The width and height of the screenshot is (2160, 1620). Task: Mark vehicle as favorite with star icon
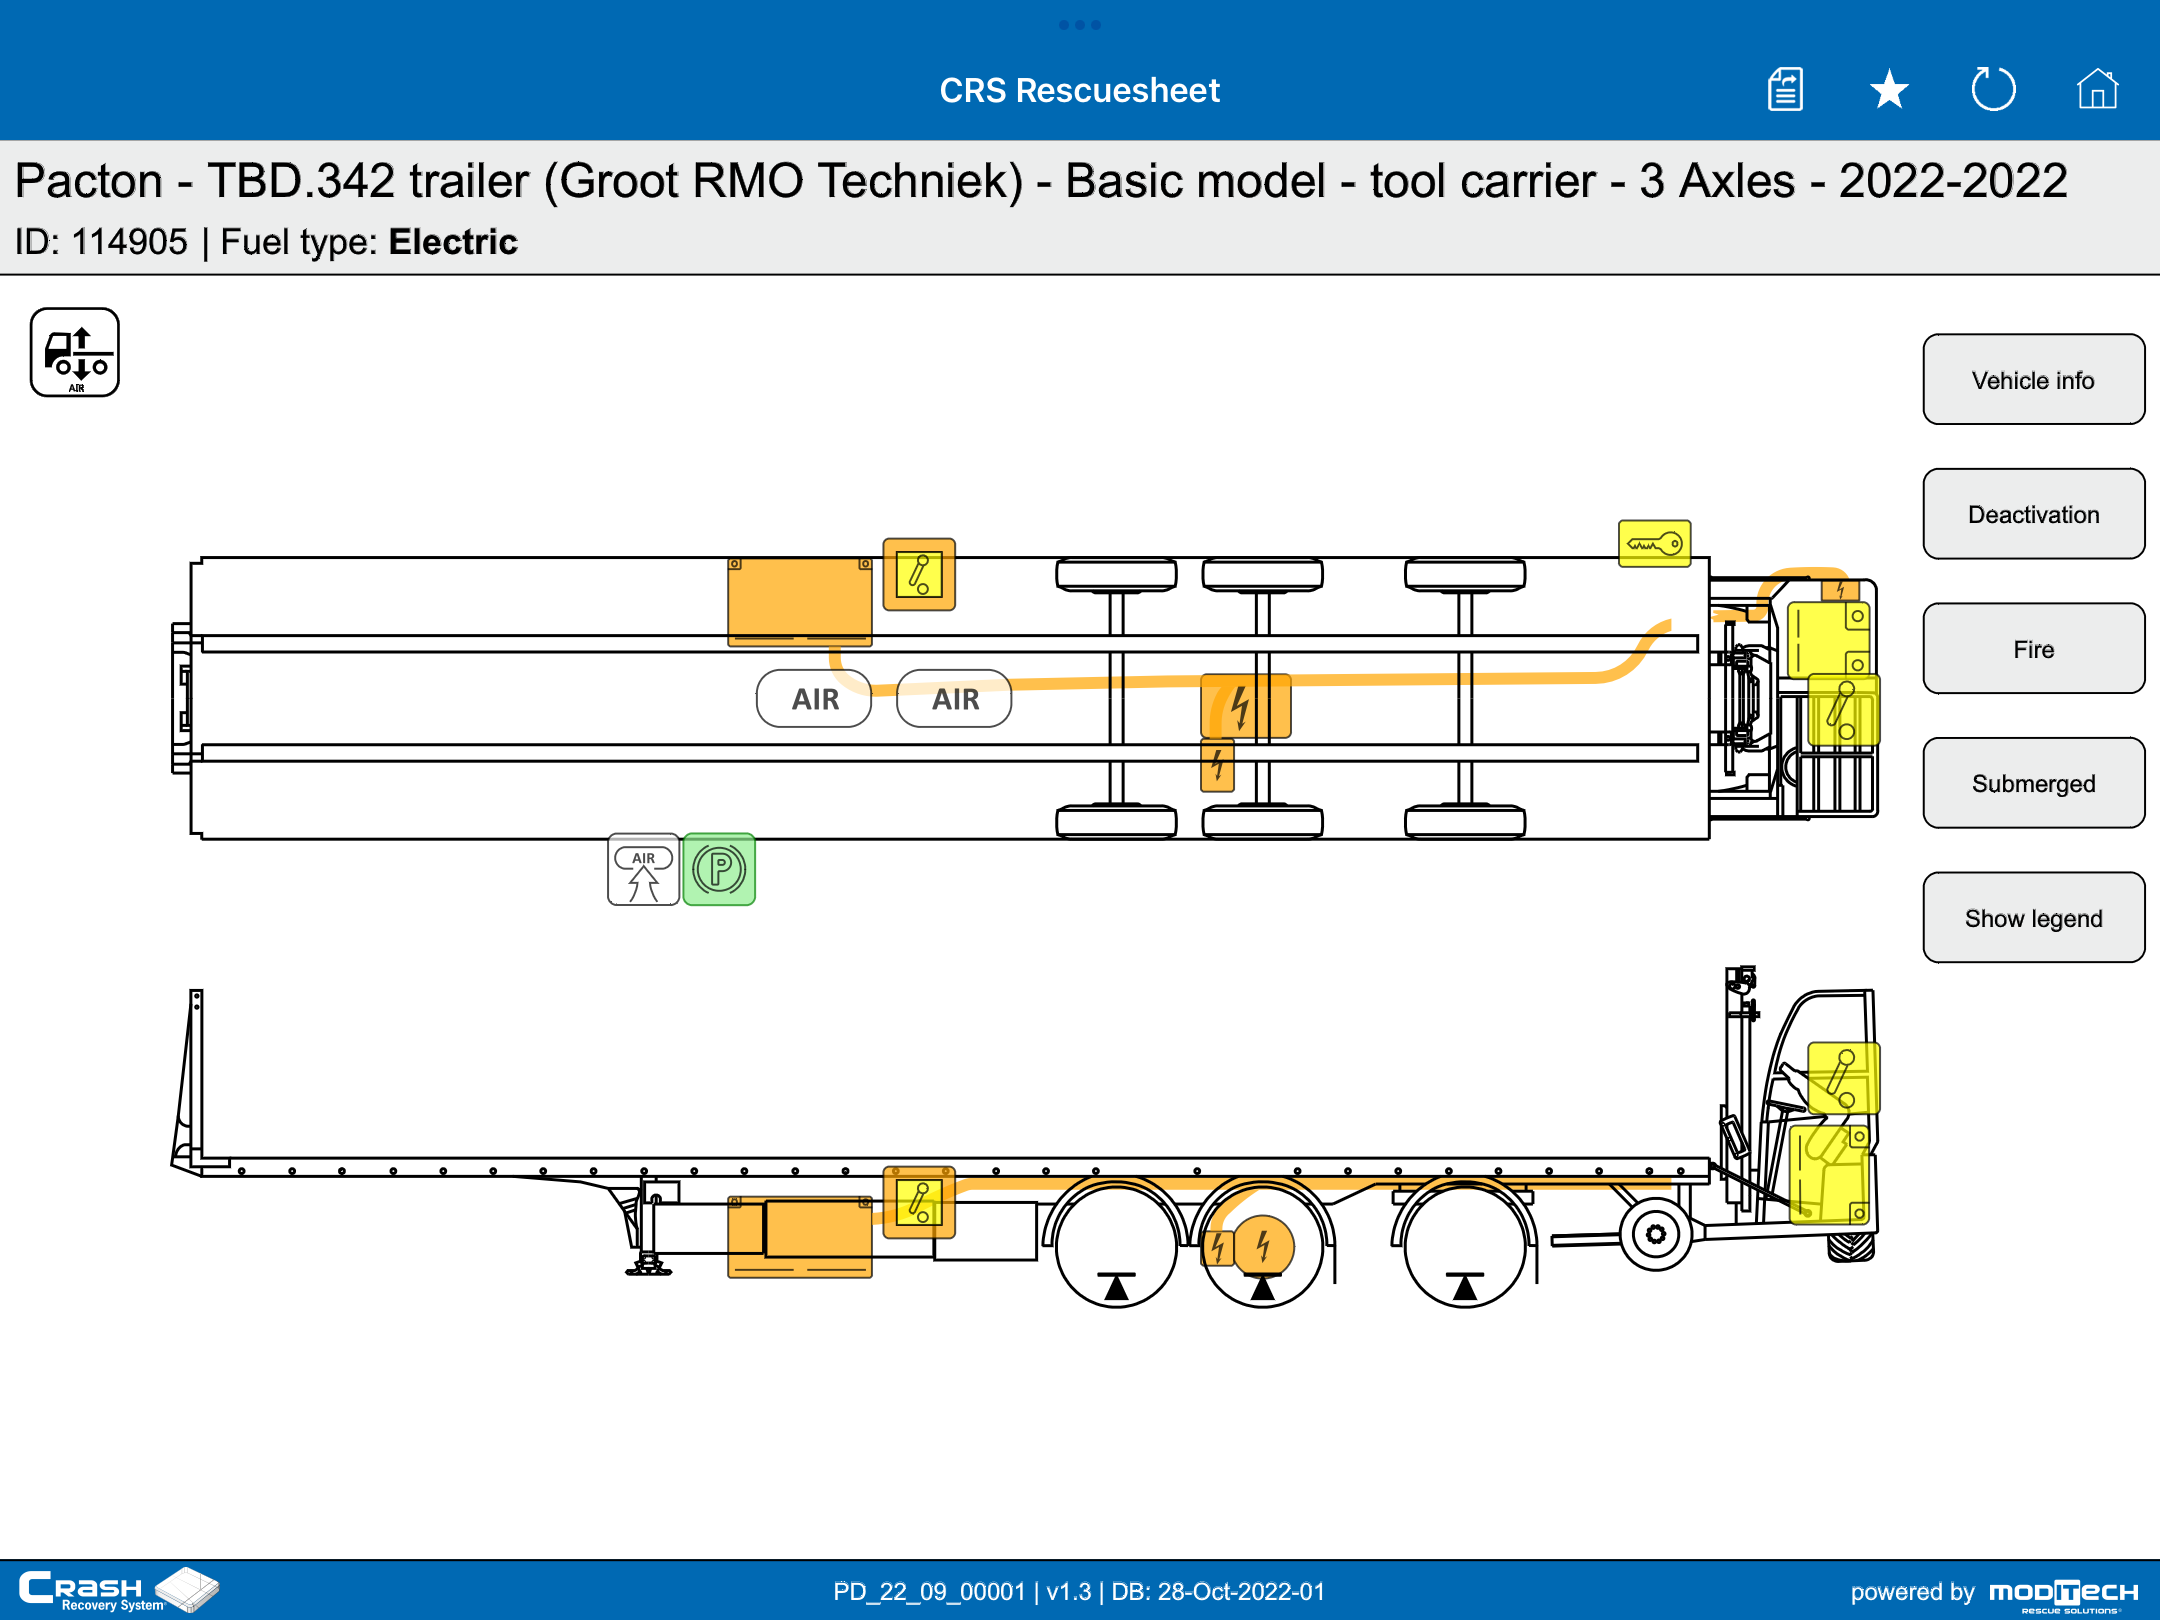tap(1889, 90)
